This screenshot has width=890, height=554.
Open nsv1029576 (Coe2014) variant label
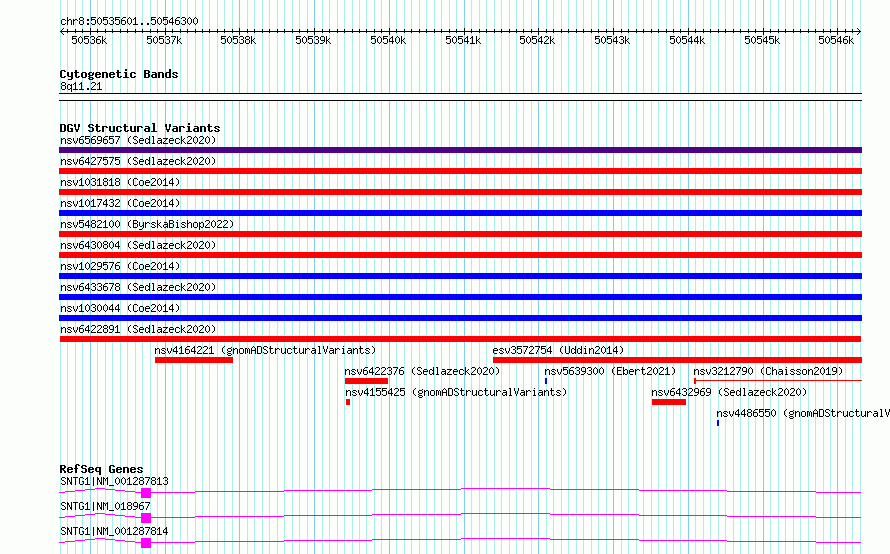point(120,266)
